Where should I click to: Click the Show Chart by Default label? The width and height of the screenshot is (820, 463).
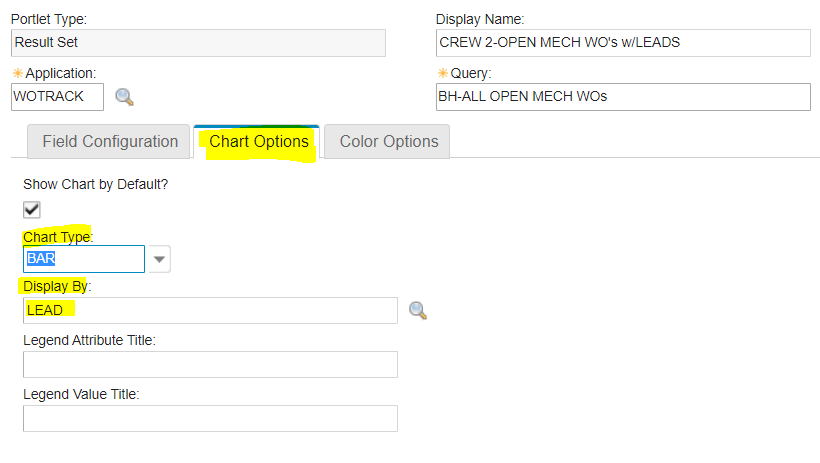click(95, 185)
